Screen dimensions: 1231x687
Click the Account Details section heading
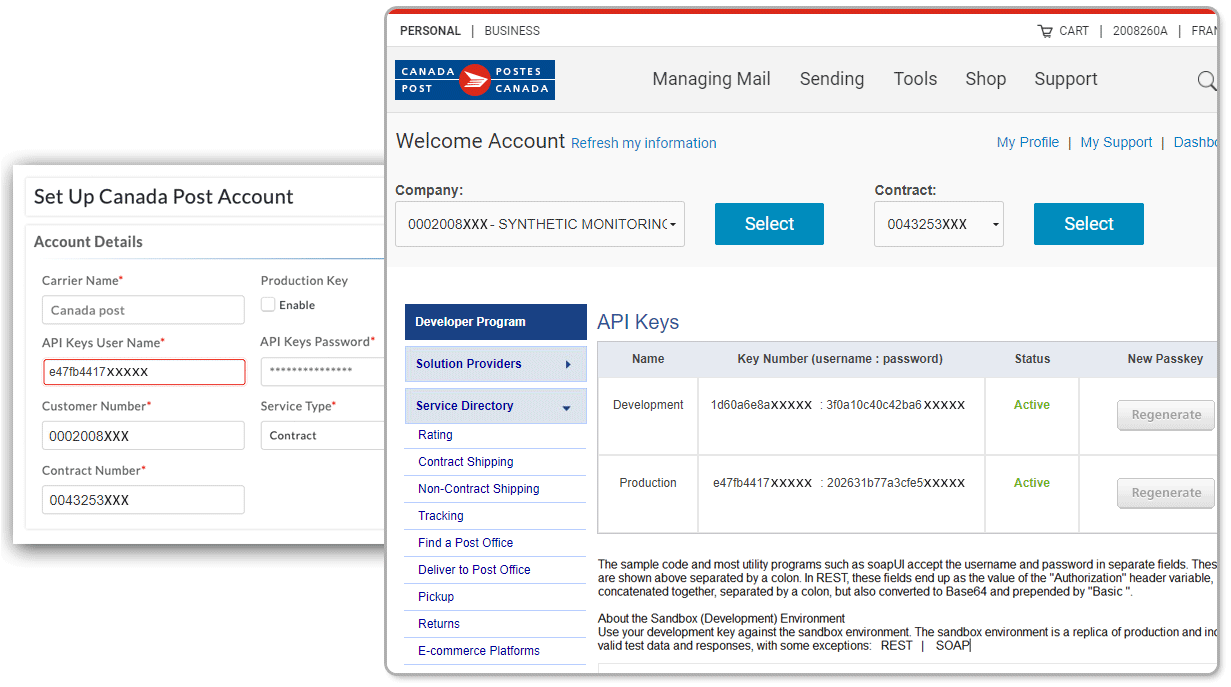pos(88,242)
